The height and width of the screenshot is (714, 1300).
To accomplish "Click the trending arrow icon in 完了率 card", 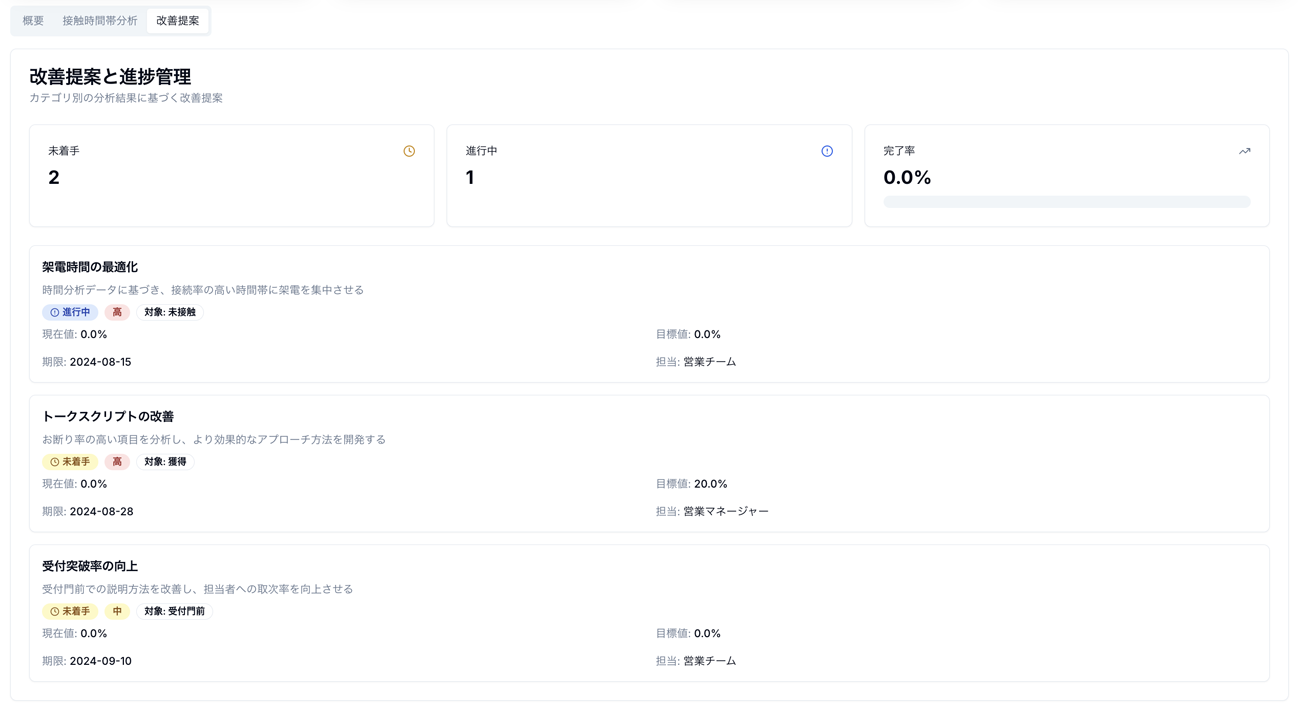I will point(1245,151).
